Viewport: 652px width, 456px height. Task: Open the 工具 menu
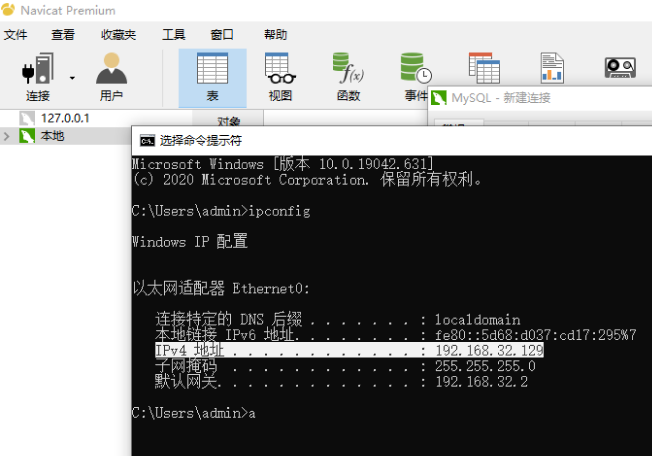[x=174, y=35]
